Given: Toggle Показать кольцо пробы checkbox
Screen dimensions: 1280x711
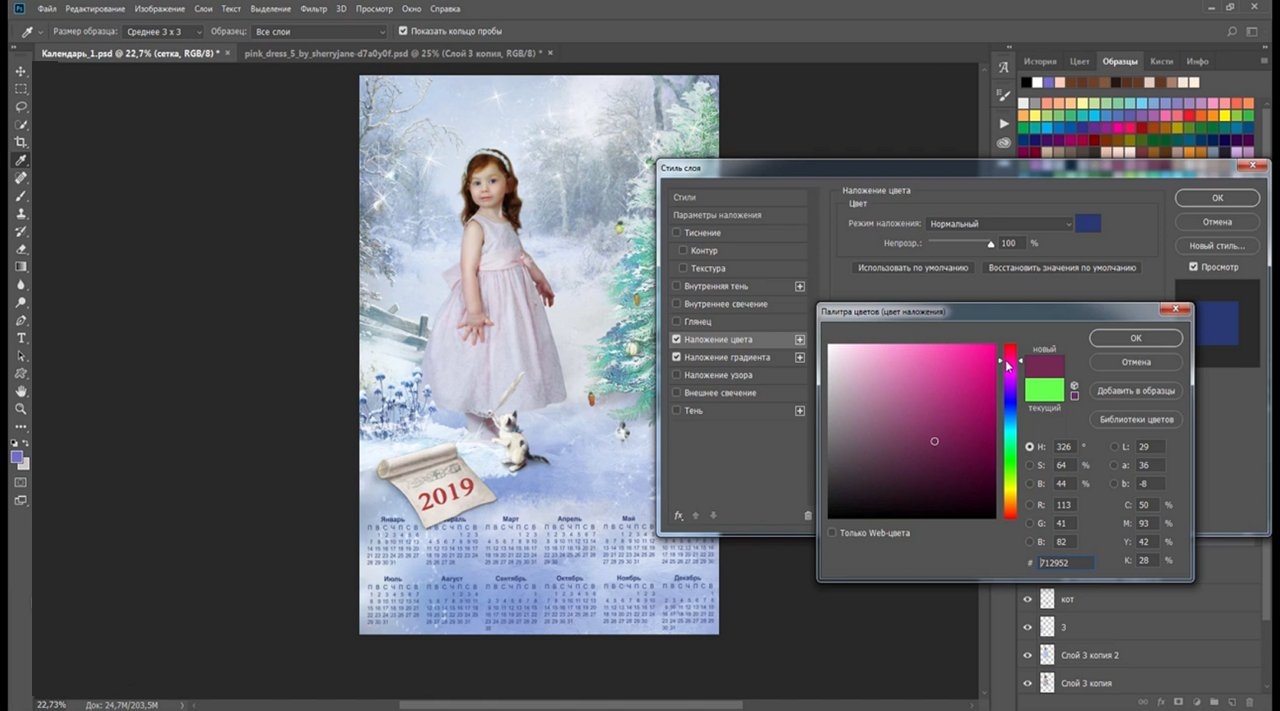Looking at the screenshot, I should tap(403, 32).
